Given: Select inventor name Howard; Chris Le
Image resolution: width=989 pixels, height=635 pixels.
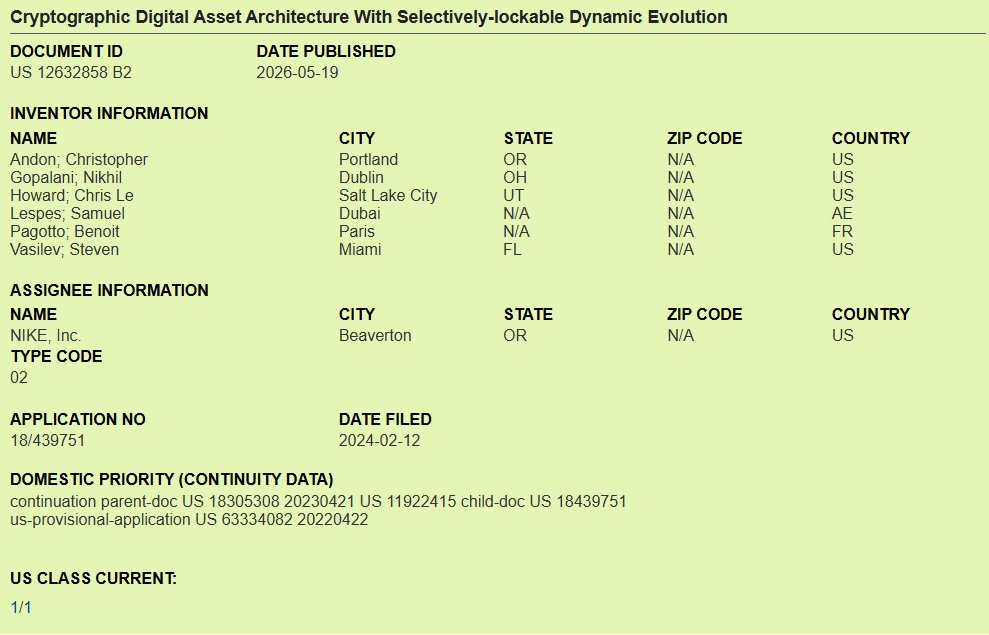Looking at the screenshot, I should (72, 195).
